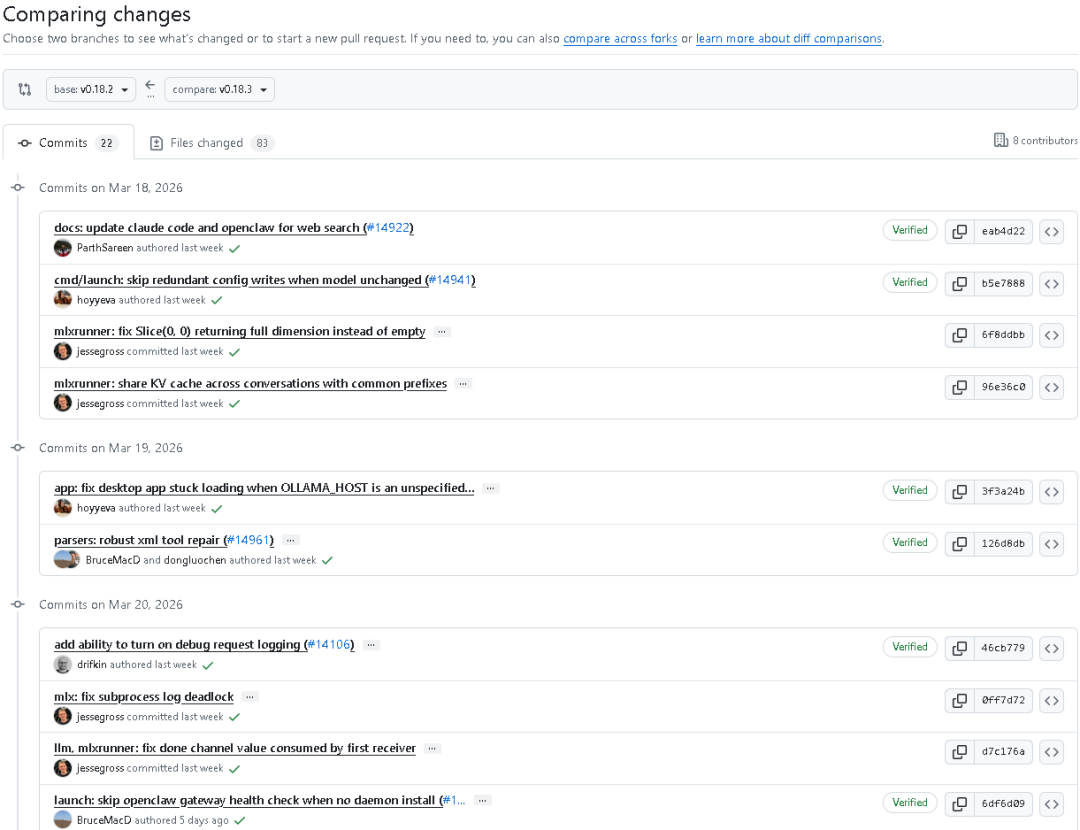
Task: Expand description of mlxrunner Slice fix commit
Action: pos(442,332)
